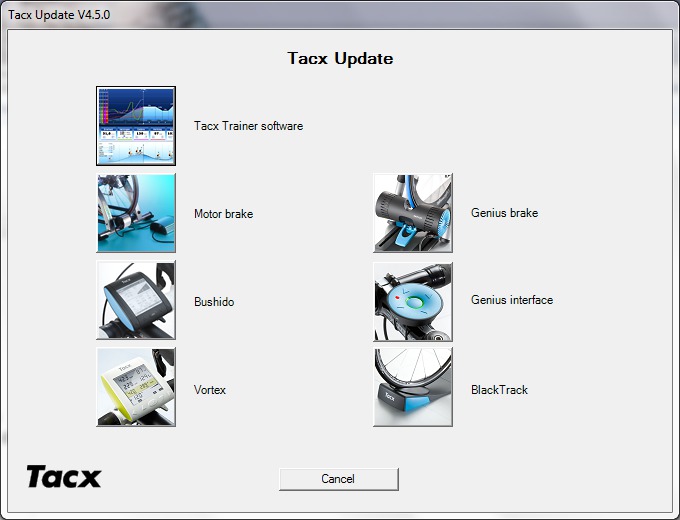Choose the Bushido computer image
This screenshot has width=680, height=520.
coord(136,300)
